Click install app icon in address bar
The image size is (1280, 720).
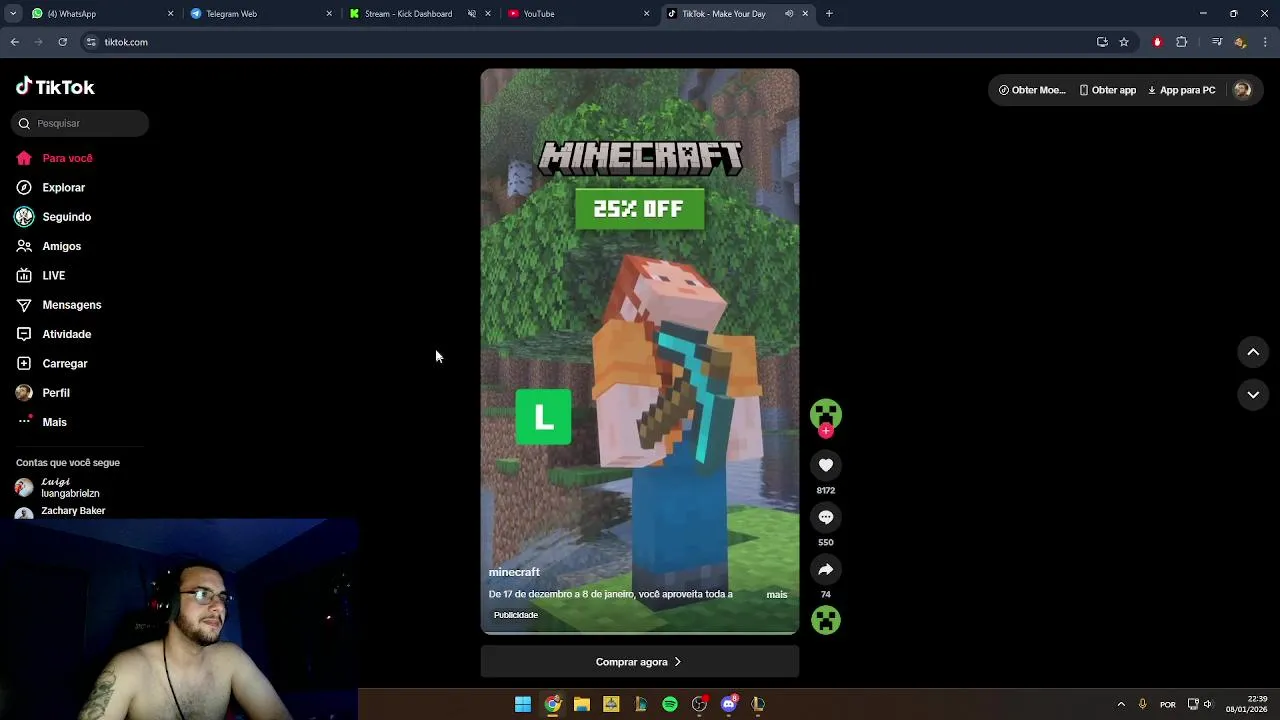click(x=1102, y=42)
